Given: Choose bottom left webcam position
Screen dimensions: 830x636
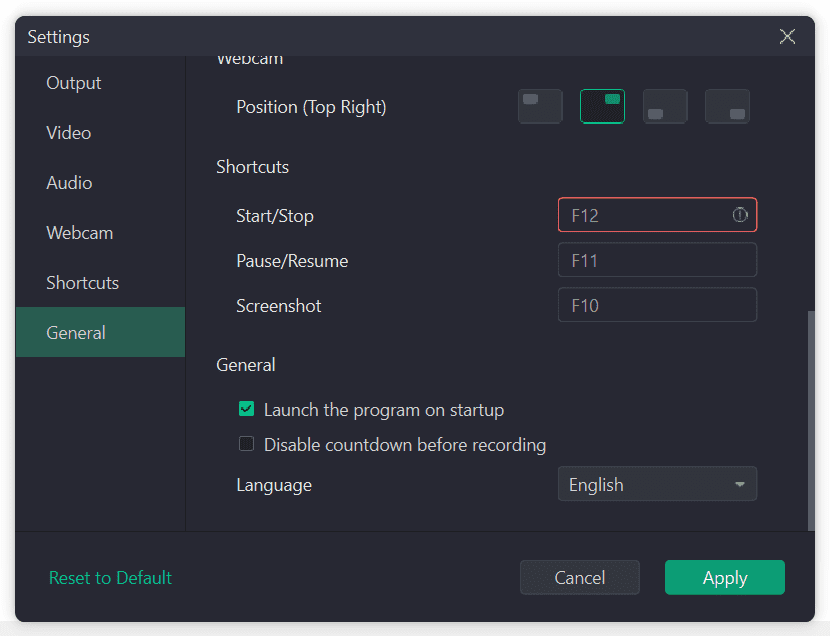Looking at the screenshot, I should click(665, 107).
